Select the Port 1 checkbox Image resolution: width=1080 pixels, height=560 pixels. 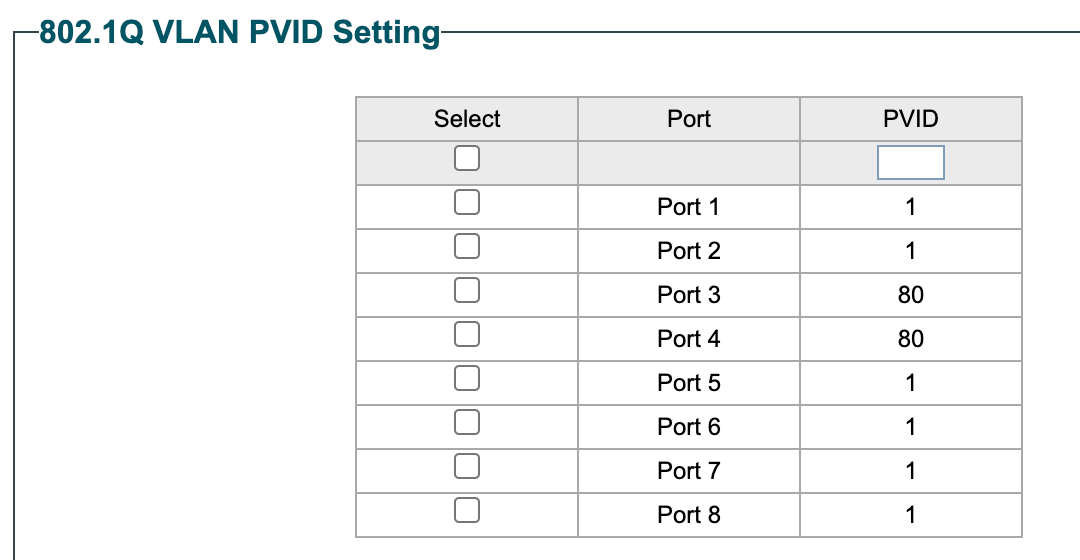(x=467, y=203)
